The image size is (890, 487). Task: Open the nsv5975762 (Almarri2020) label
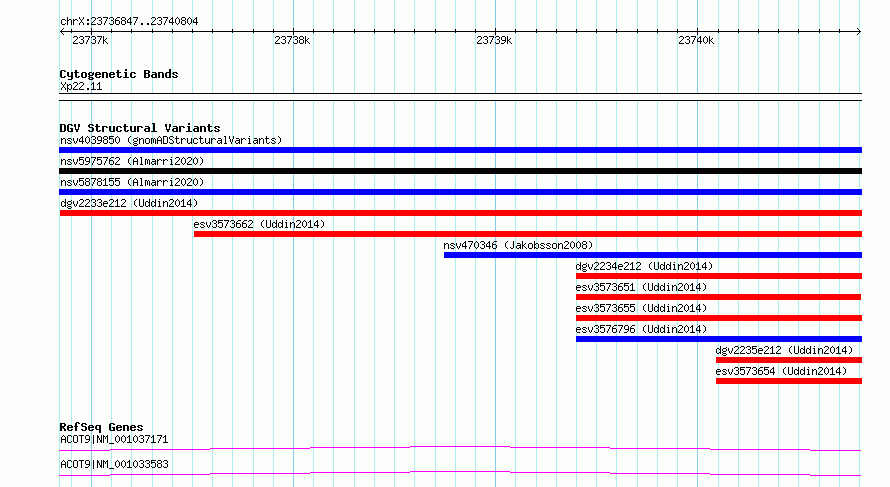[x=132, y=161]
